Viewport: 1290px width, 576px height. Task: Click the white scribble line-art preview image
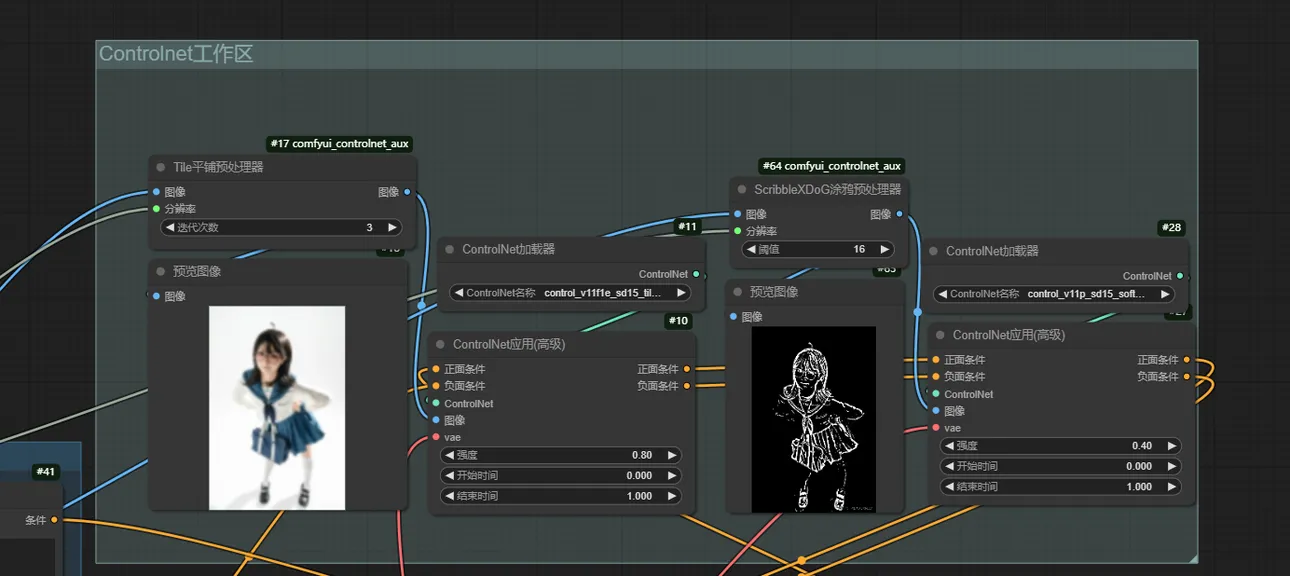tap(813, 419)
